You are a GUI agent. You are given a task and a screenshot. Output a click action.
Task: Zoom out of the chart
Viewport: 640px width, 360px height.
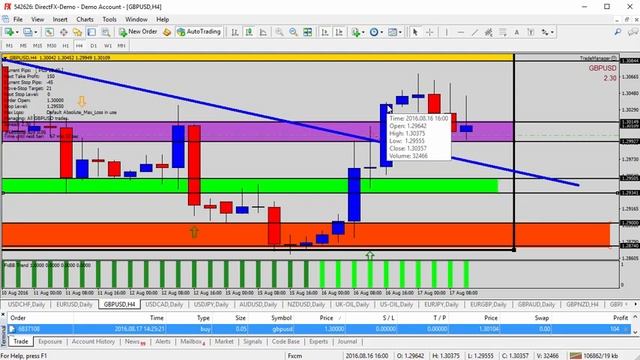pos(293,32)
